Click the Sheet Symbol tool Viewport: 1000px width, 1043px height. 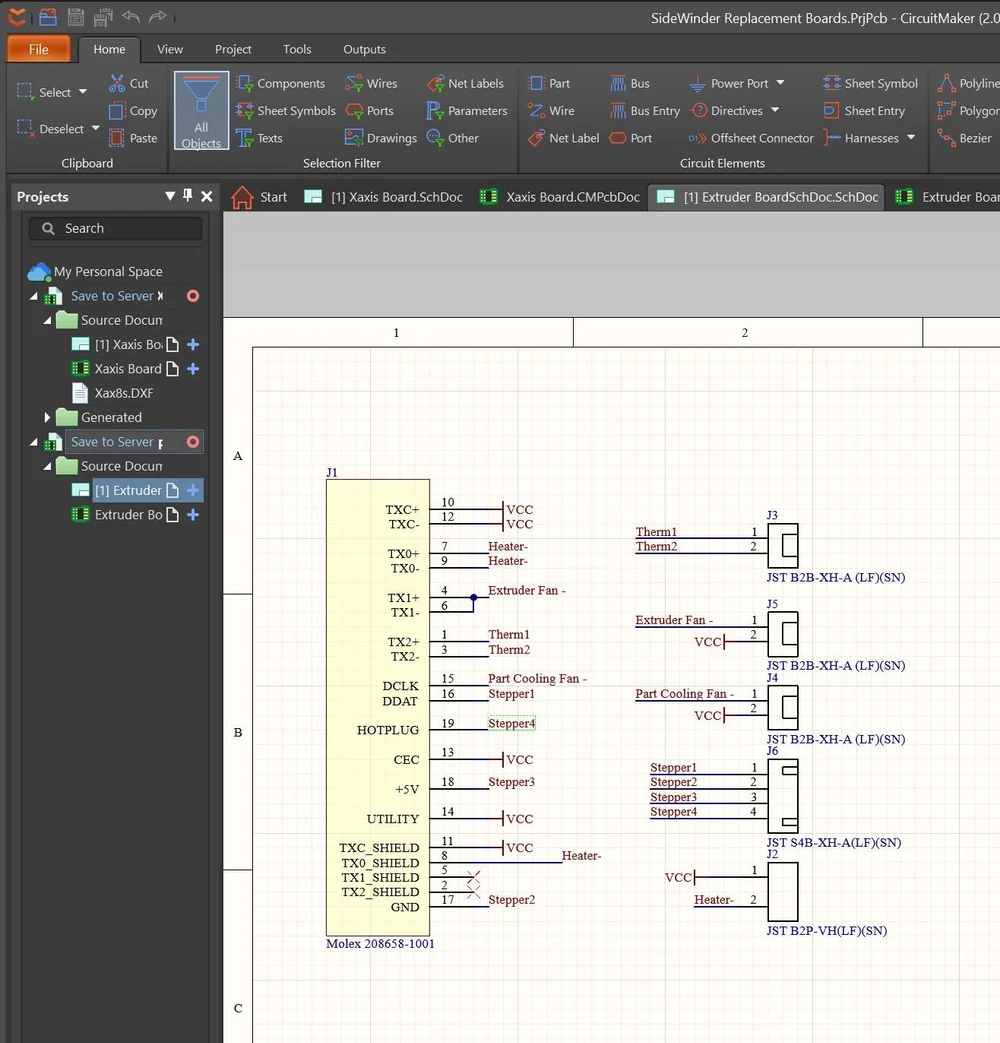(x=870, y=83)
